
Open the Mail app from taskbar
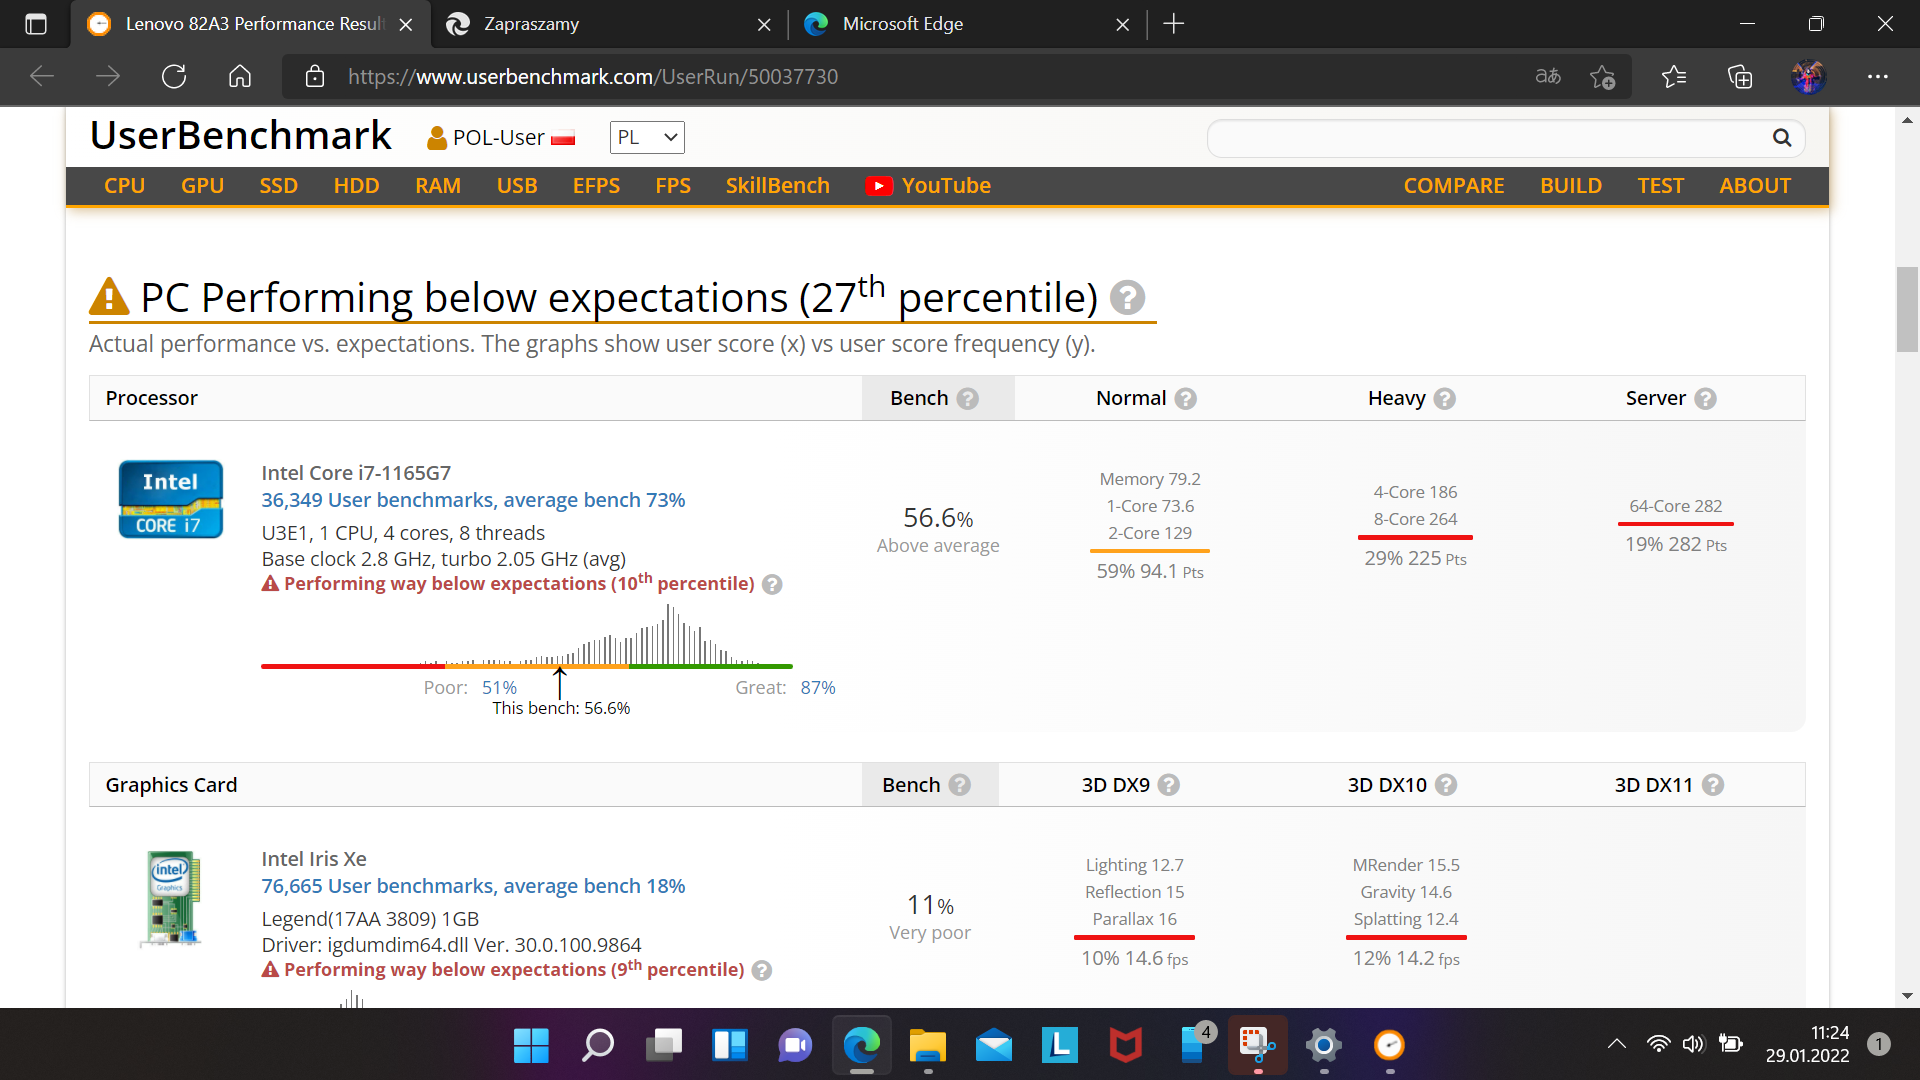point(994,1046)
